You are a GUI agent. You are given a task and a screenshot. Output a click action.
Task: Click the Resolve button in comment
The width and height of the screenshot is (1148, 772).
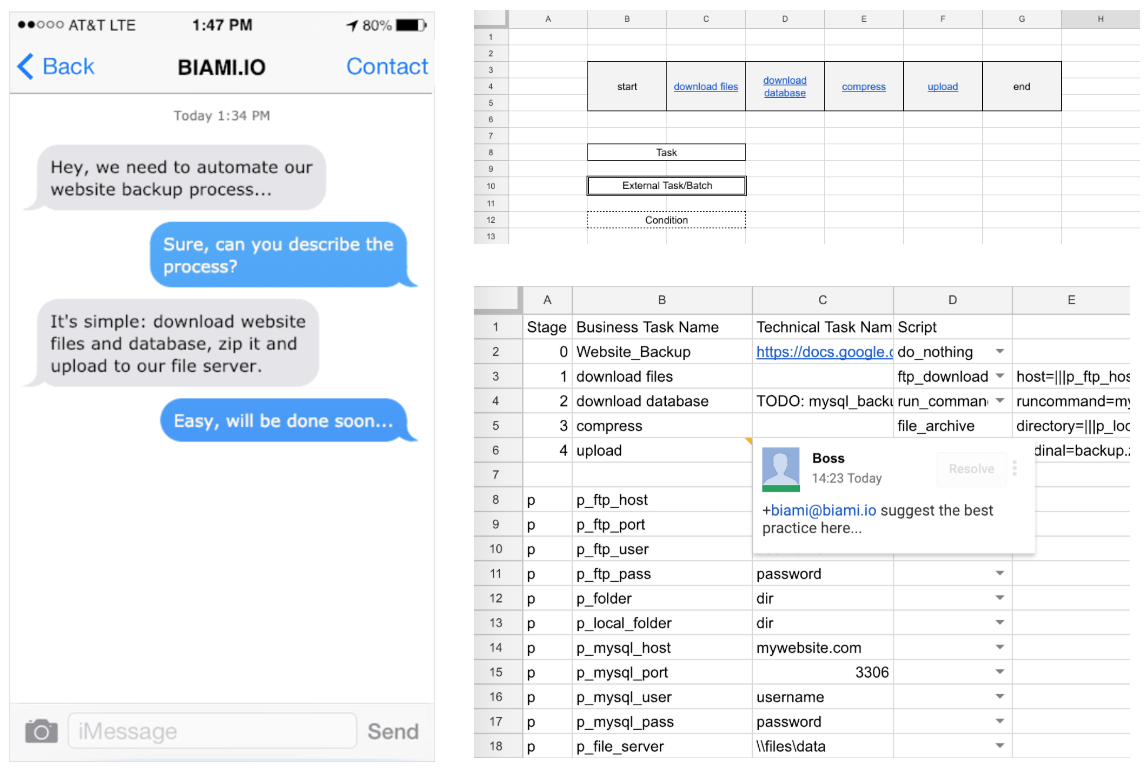pos(971,468)
